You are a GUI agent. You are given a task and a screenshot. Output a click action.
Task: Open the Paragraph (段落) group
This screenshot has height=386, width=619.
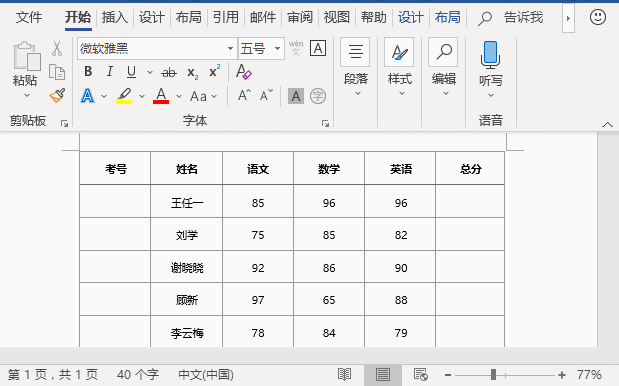coord(356,68)
